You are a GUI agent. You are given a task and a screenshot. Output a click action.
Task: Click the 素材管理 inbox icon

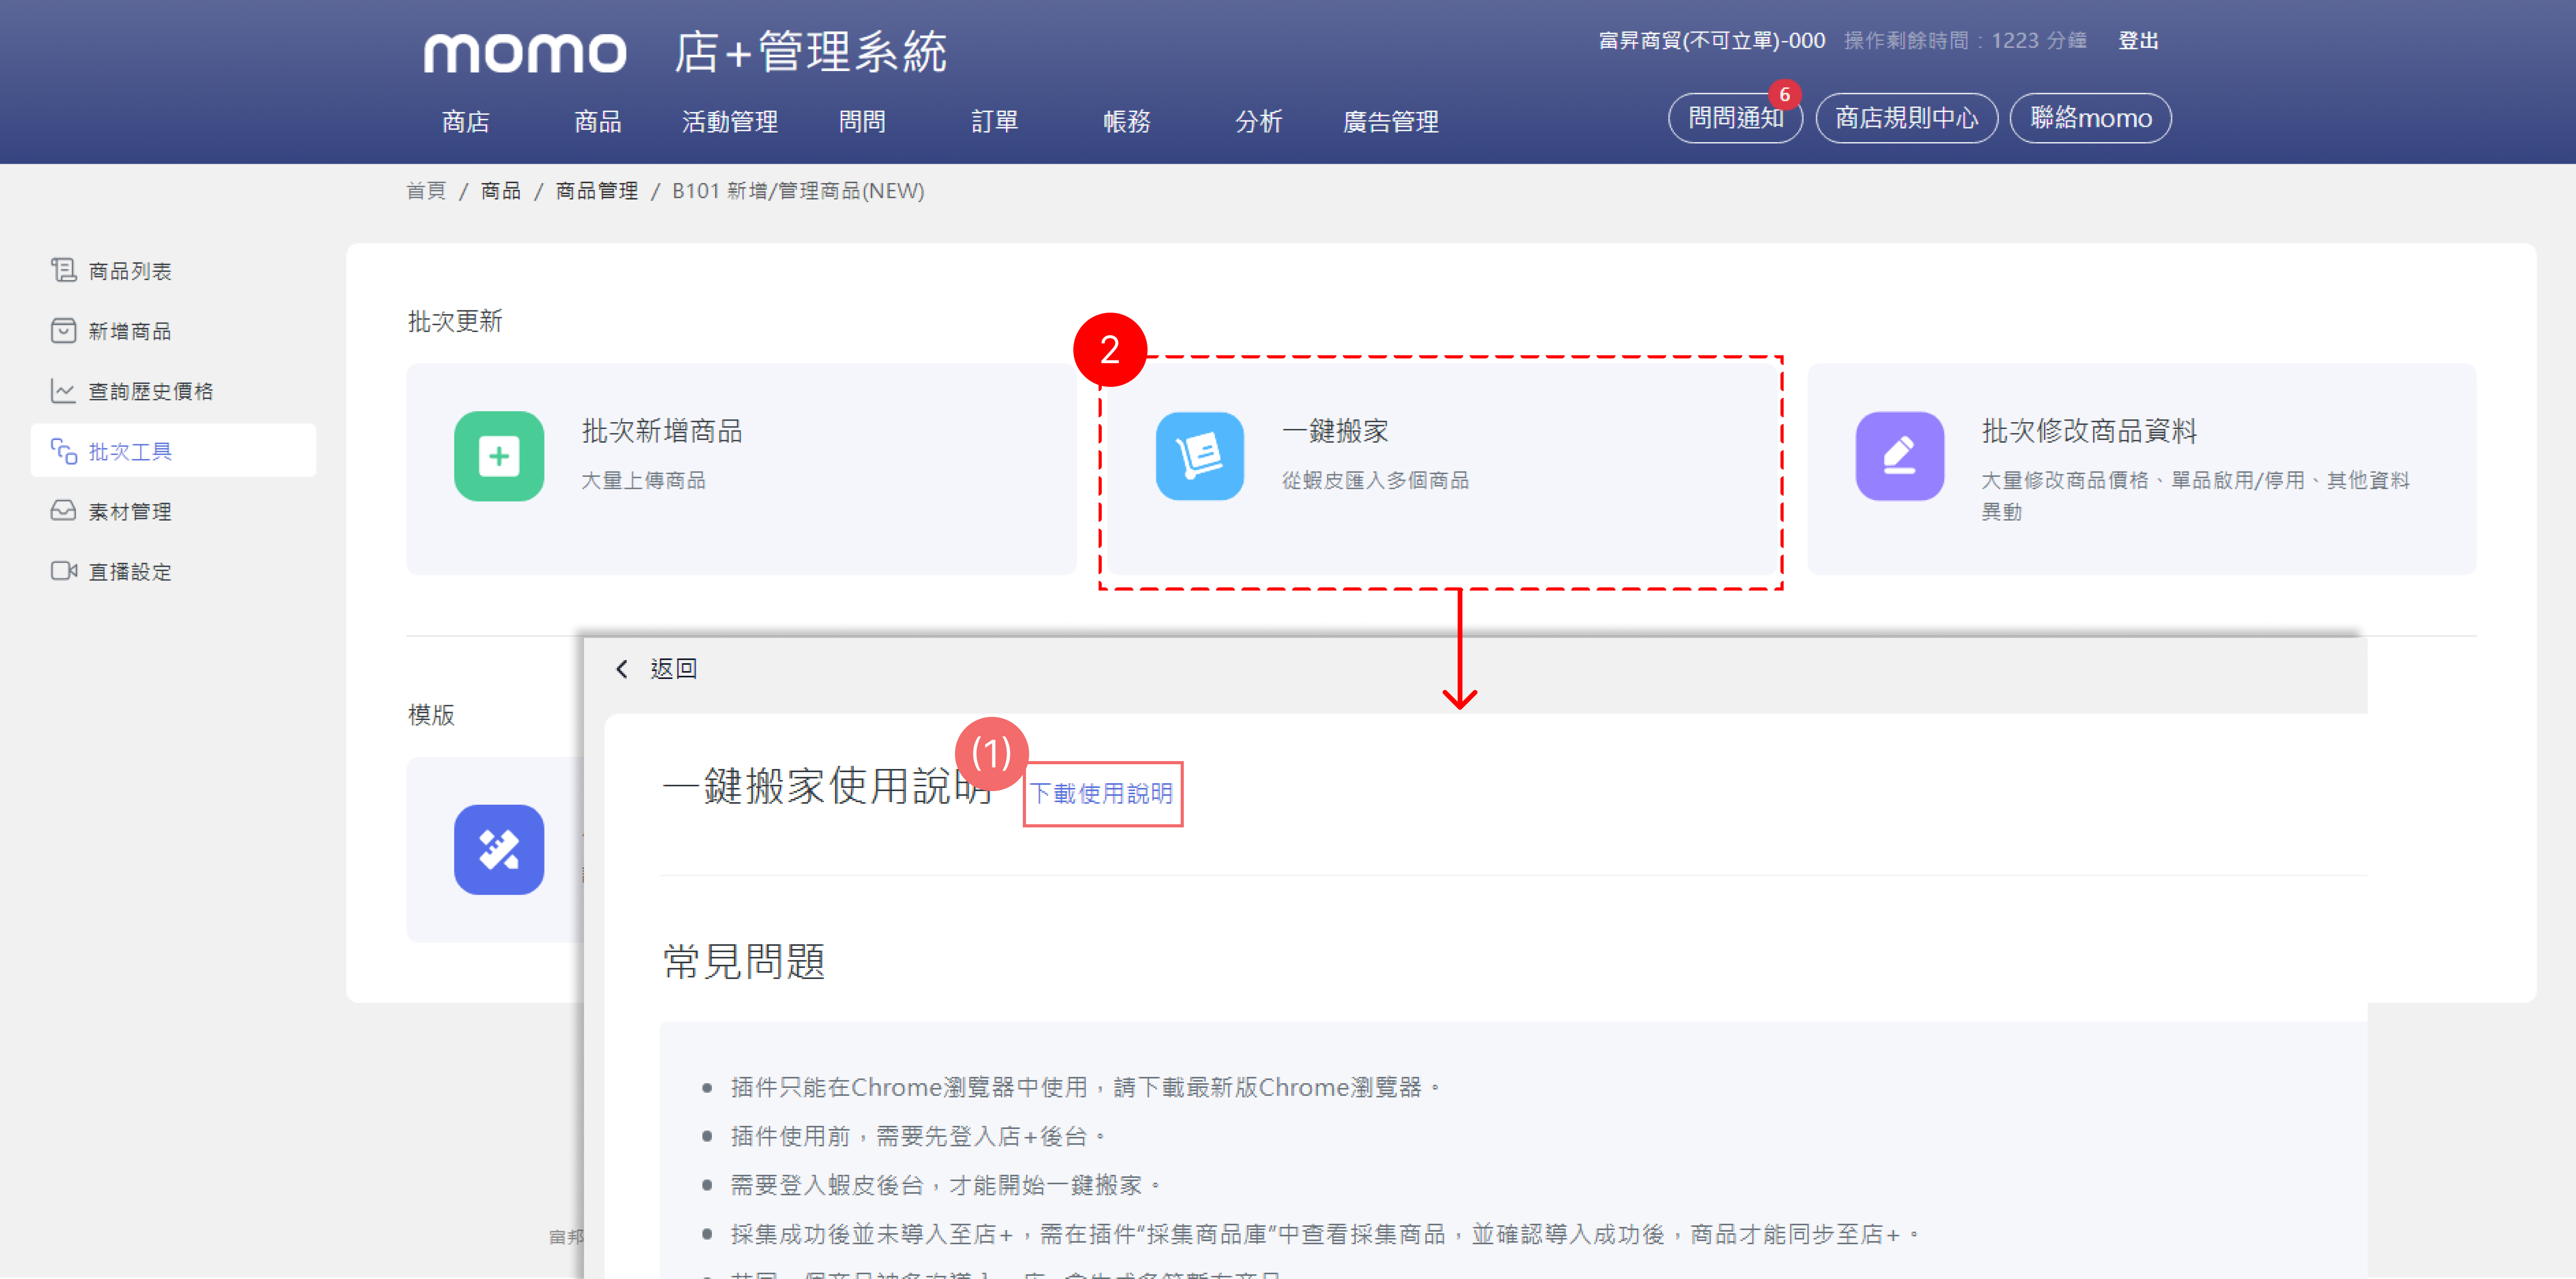tap(63, 511)
